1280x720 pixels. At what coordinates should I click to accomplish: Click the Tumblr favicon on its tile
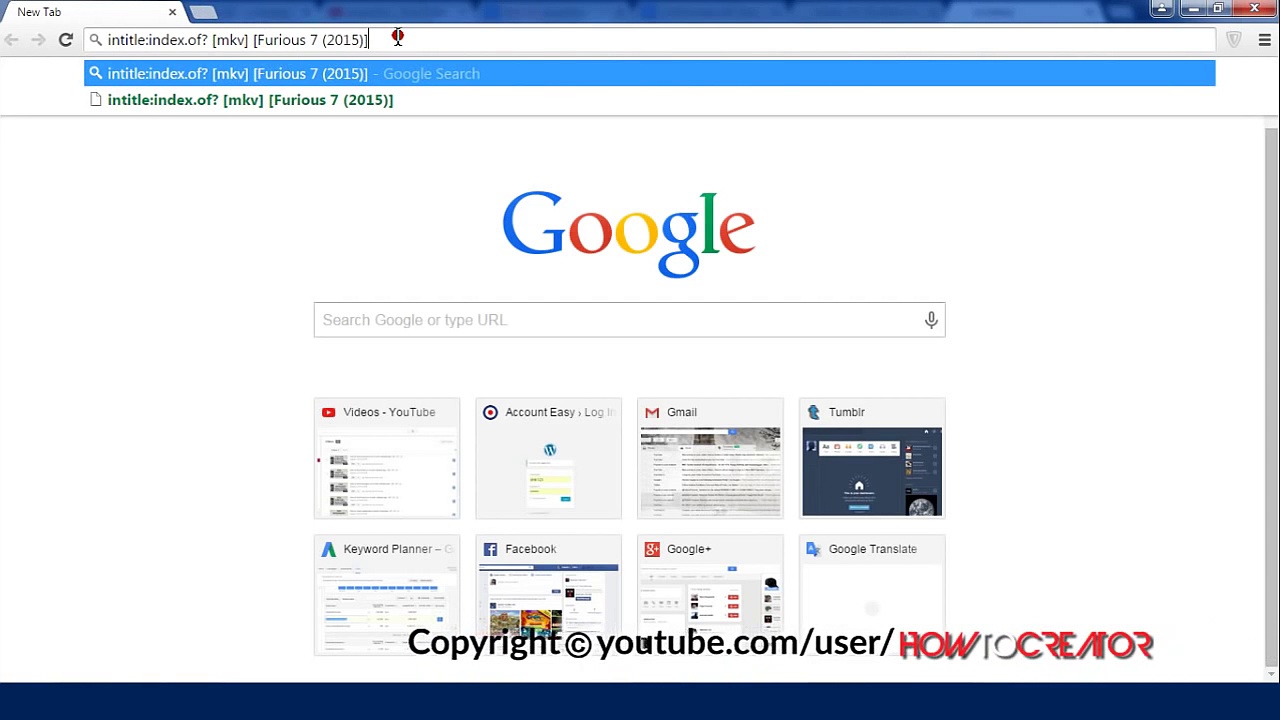[813, 412]
